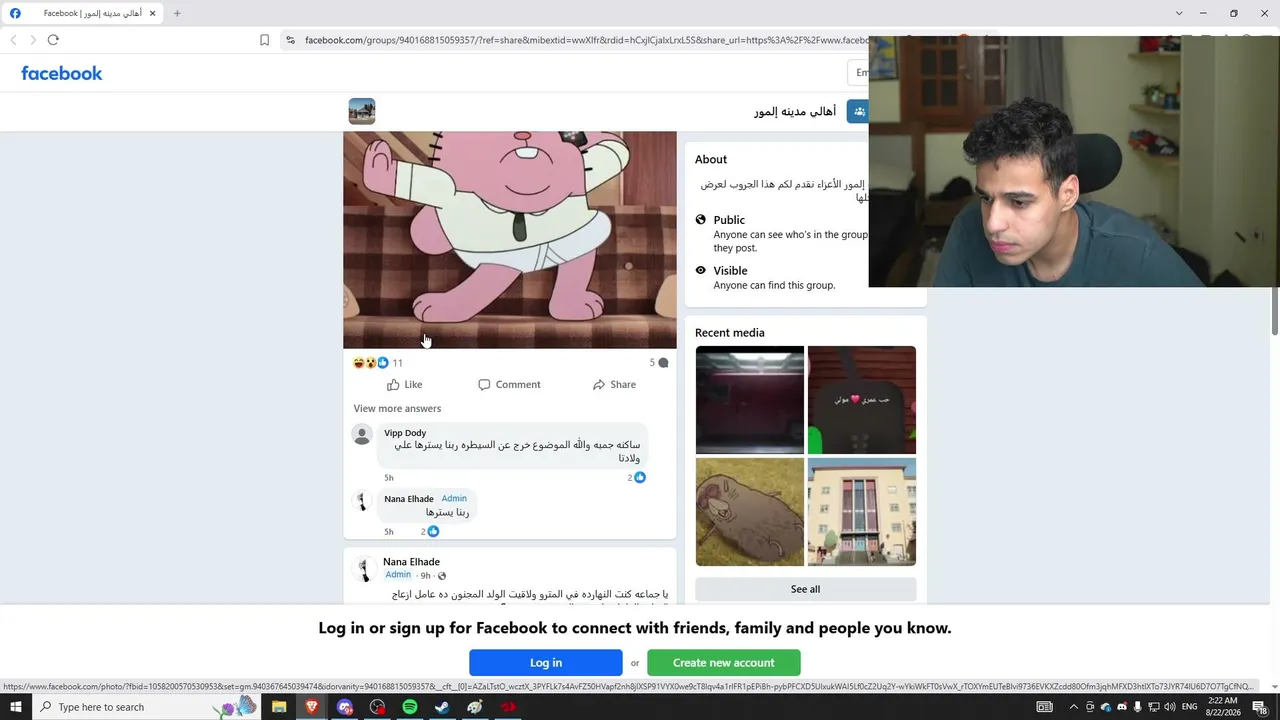
Task: Open the 5 comments count on post
Action: [x=658, y=363]
